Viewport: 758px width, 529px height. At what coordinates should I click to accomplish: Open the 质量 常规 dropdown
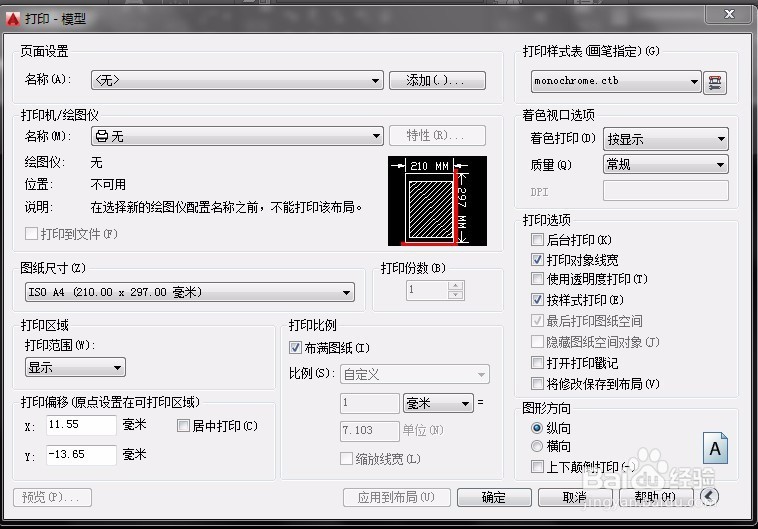pyautogui.click(x=666, y=164)
